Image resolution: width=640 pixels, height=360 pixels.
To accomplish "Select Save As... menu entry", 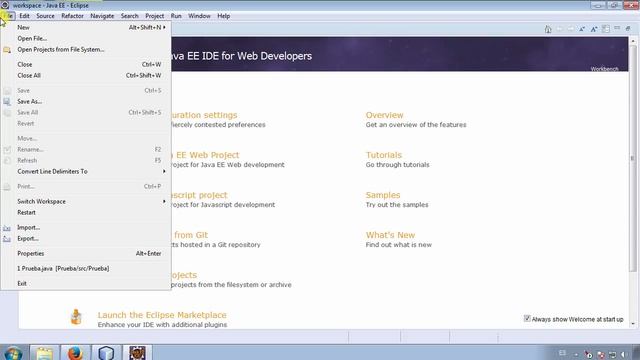I will (x=86, y=101).
